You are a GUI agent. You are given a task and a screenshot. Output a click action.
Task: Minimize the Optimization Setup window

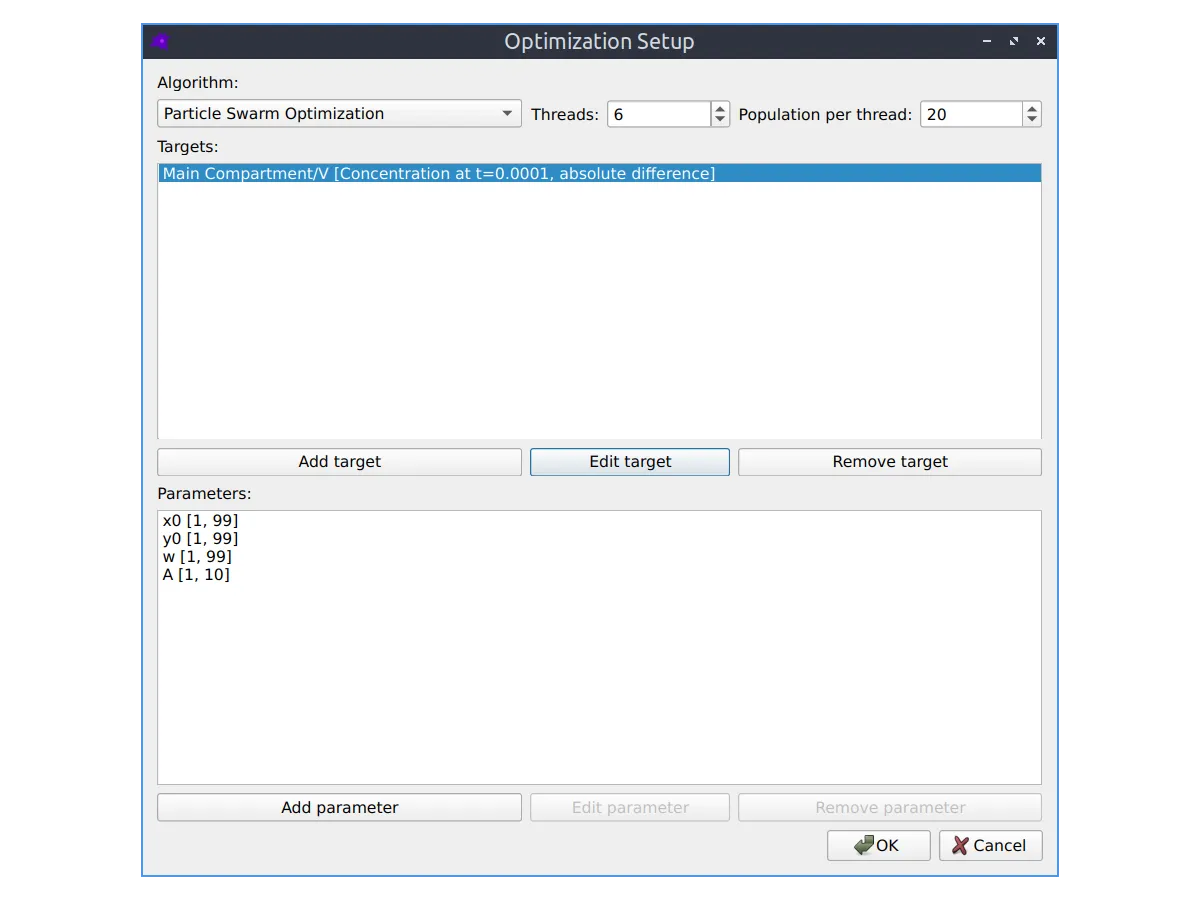pyautogui.click(x=987, y=42)
